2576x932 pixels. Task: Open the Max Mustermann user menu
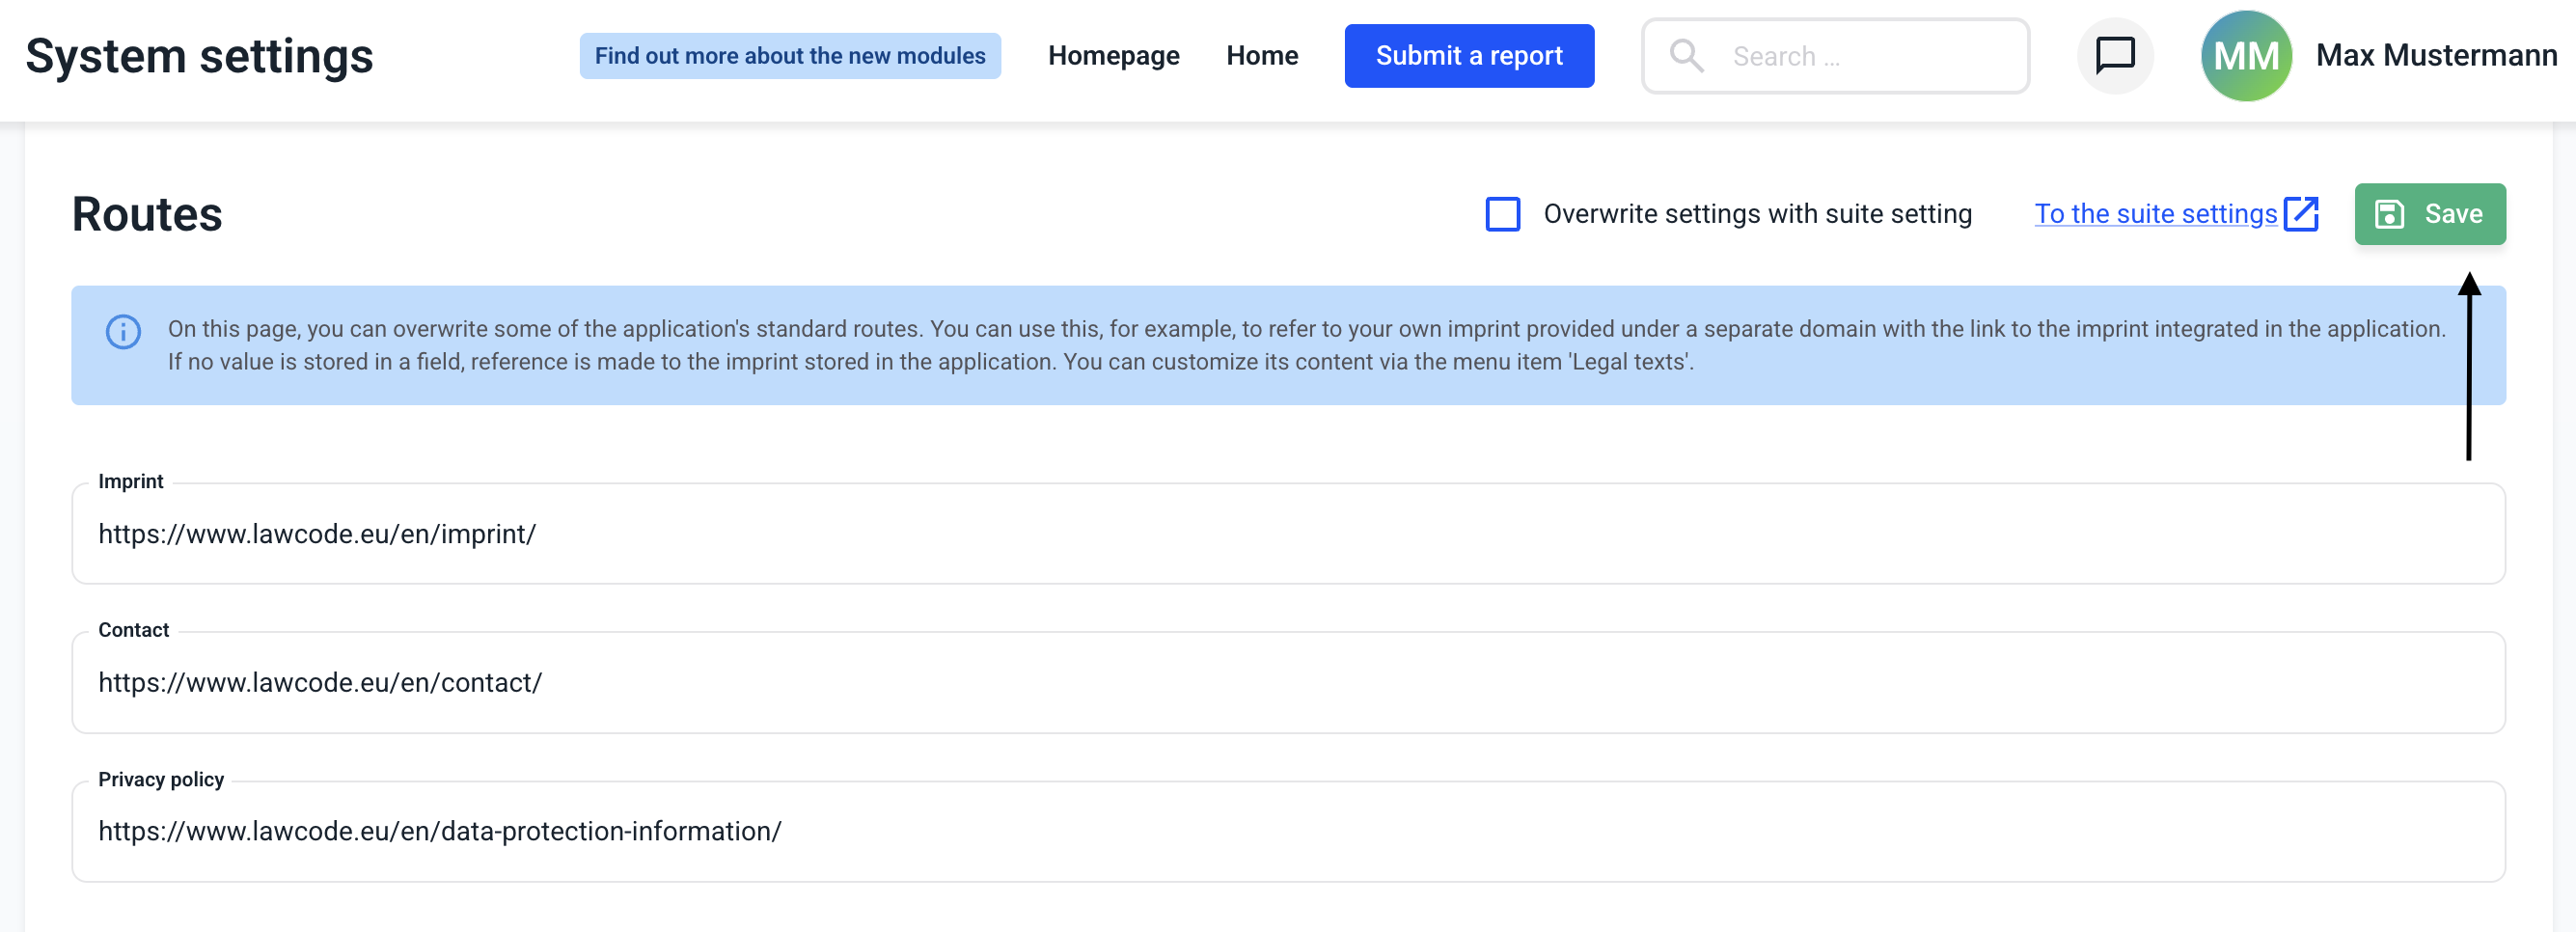click(x=2435, y=56)
